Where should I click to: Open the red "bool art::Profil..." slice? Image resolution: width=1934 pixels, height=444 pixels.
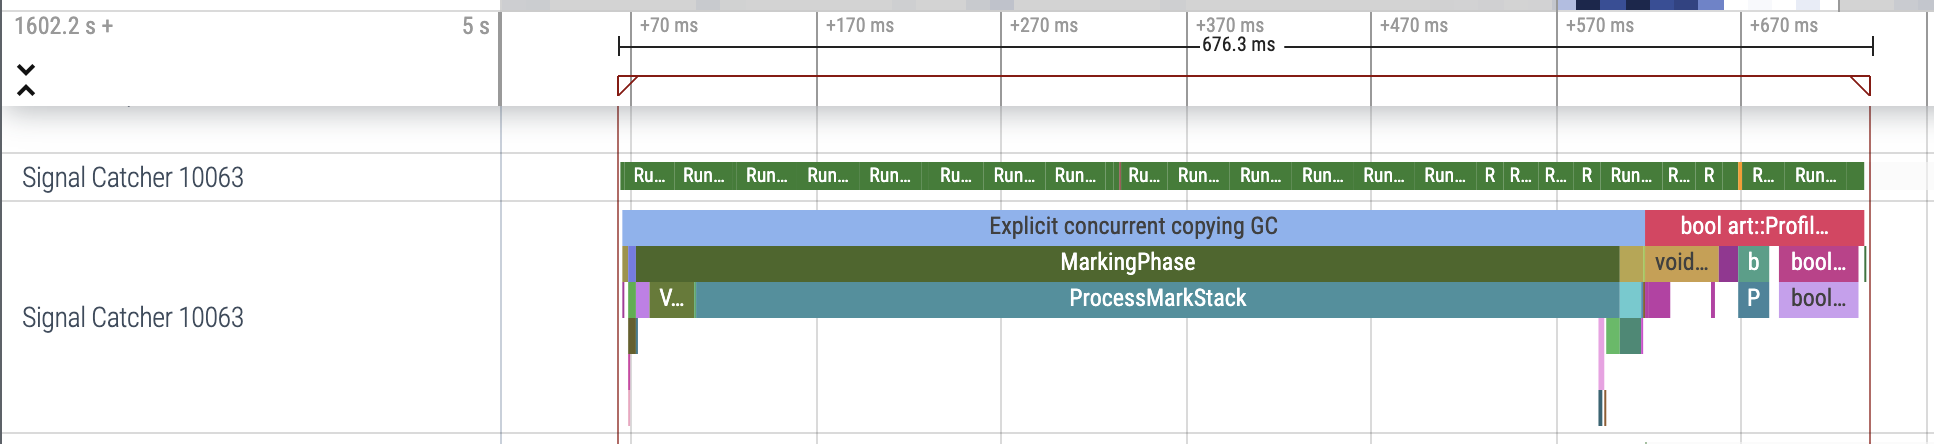1754,227
